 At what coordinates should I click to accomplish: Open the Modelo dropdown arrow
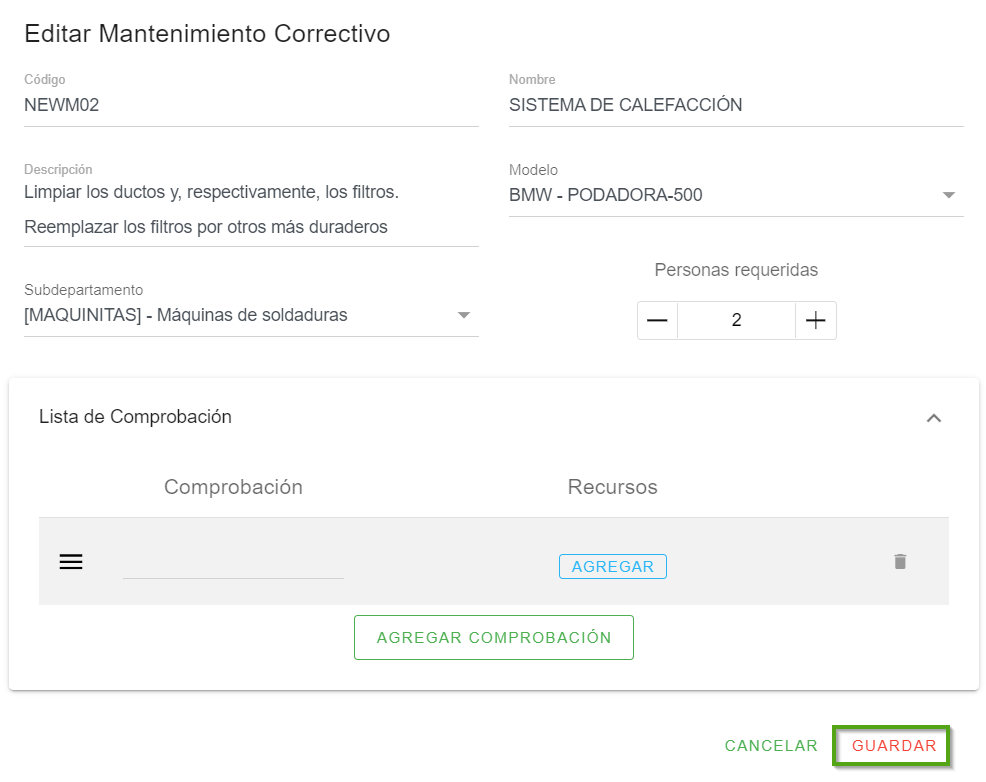tap(949, 196)
